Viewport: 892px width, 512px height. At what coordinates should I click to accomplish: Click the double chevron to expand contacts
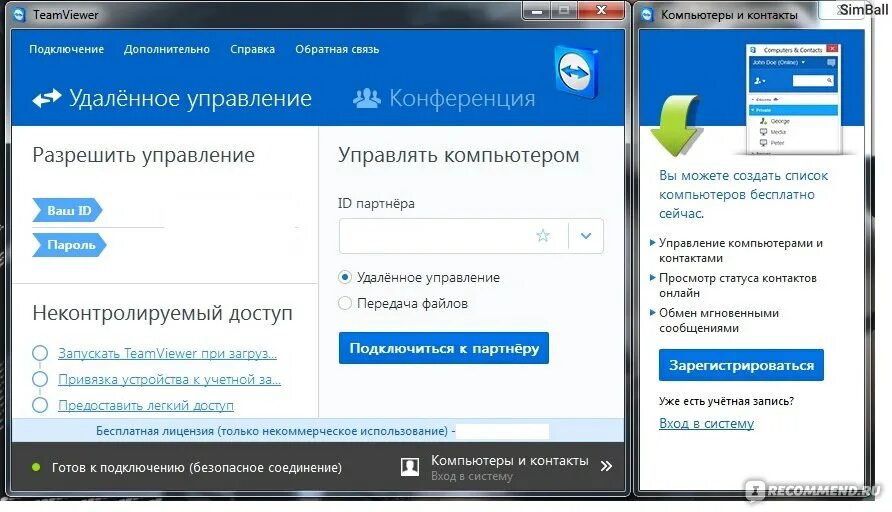(x=606, y=466)
